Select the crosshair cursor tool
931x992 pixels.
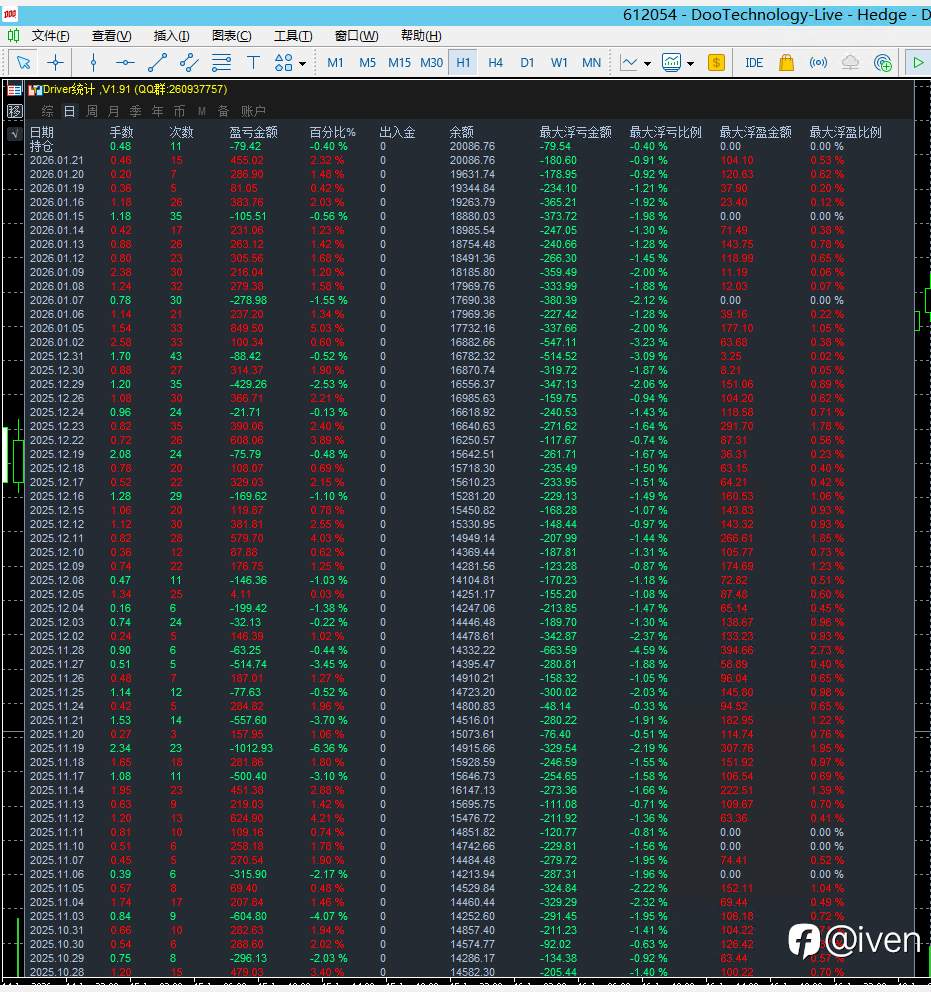pos(56,63)
